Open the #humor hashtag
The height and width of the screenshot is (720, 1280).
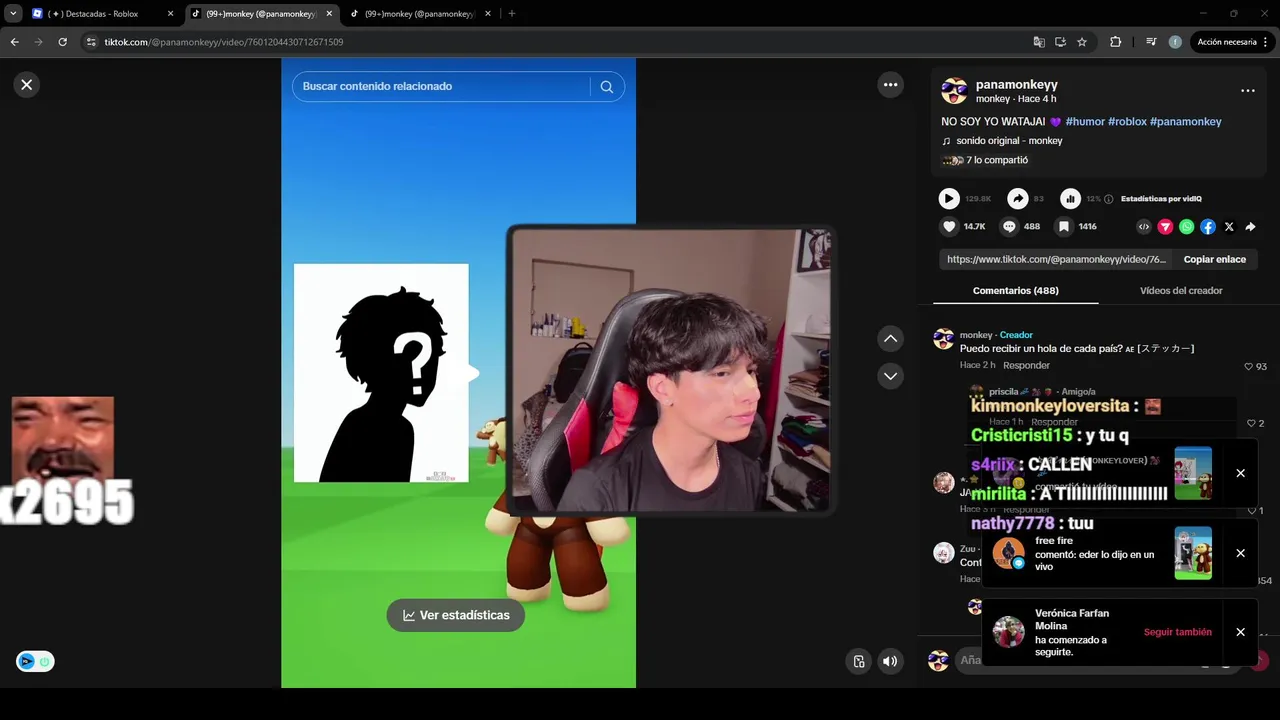[x=1085, y=122]
